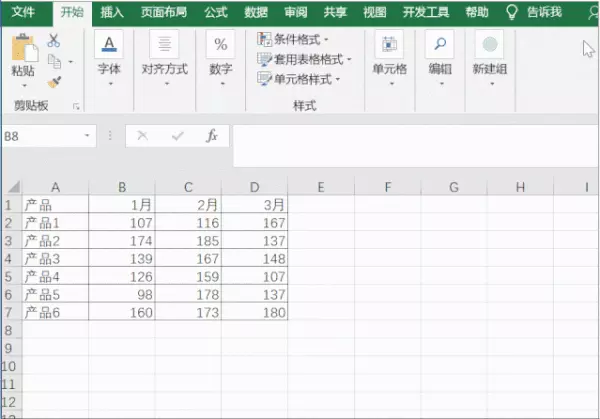Expand the Name Box dropdown arrow
This screenshot has width=600, height=419.
coord(87,135)
